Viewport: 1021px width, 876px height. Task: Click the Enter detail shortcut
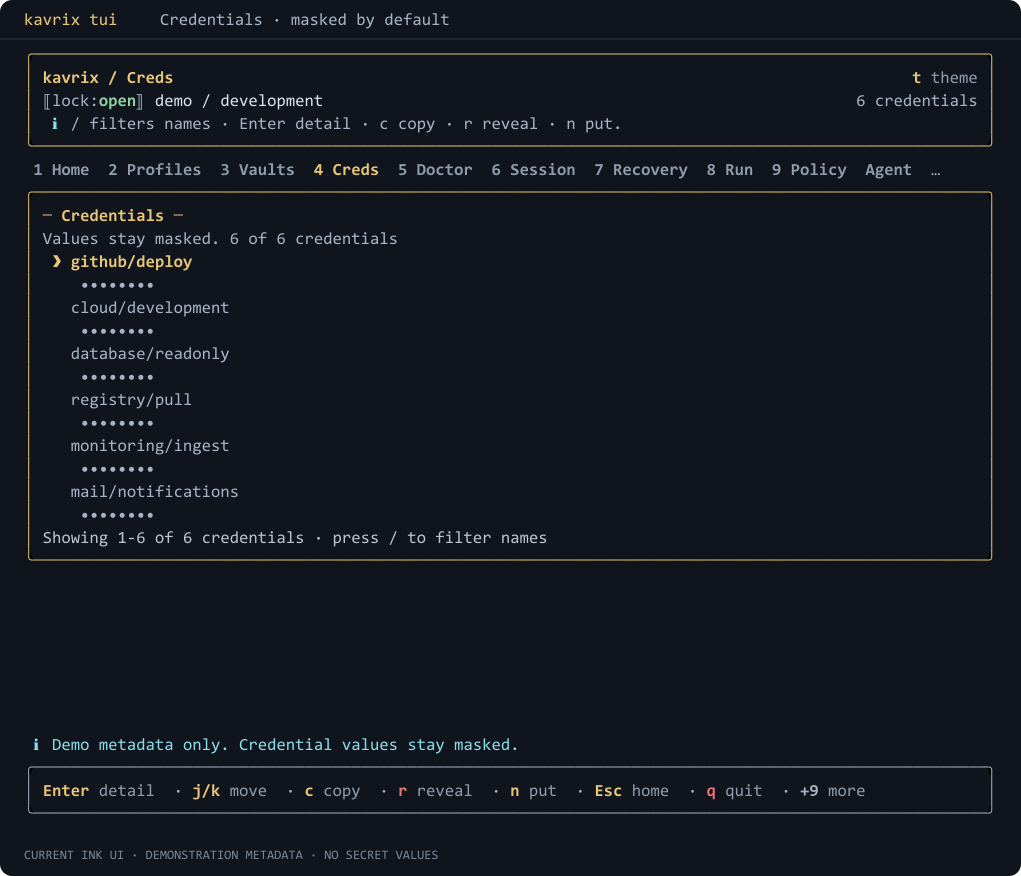click(98, 791)
